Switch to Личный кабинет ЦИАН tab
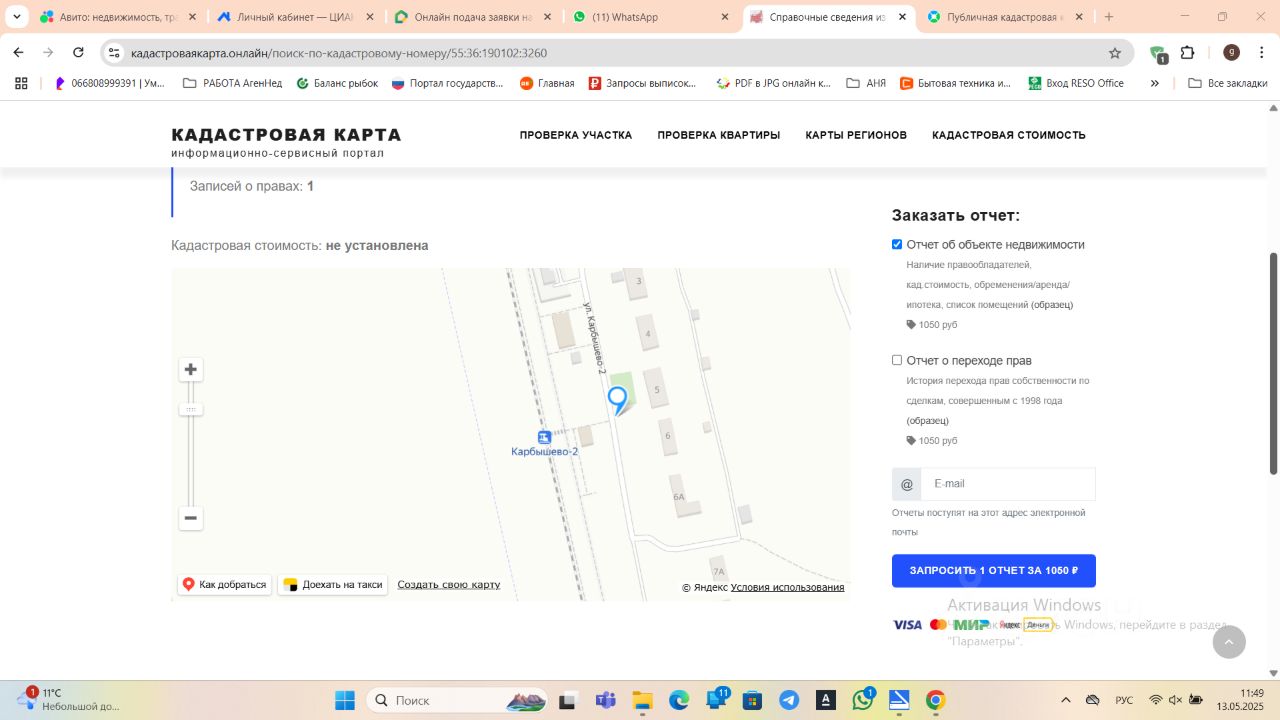The height and width of the screenshot is (720, 1280). (x=297, y=17)
